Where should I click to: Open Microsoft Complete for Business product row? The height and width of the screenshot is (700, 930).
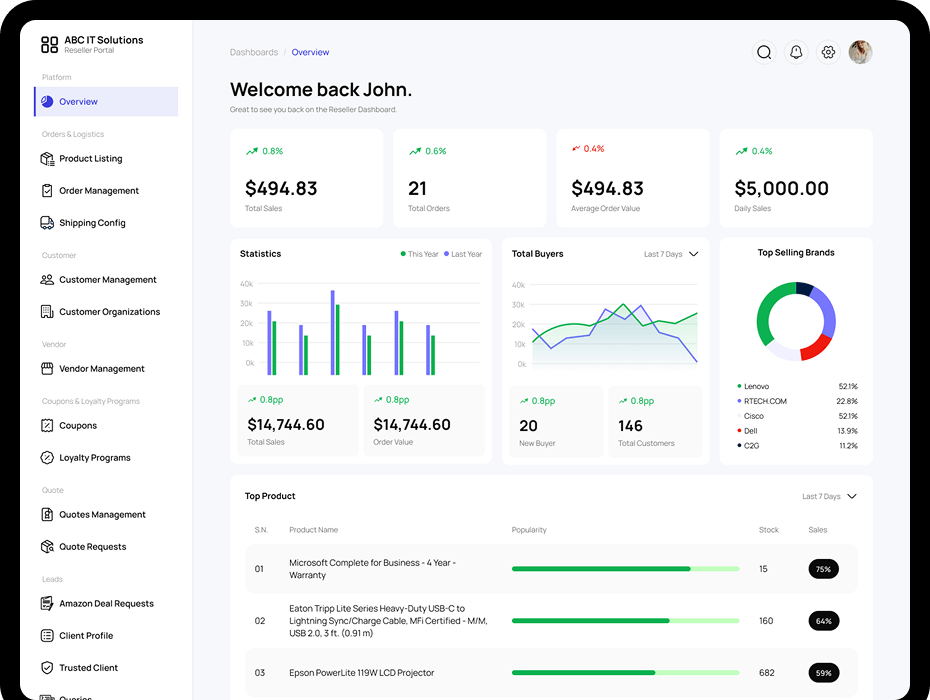(x=372, y=569)
